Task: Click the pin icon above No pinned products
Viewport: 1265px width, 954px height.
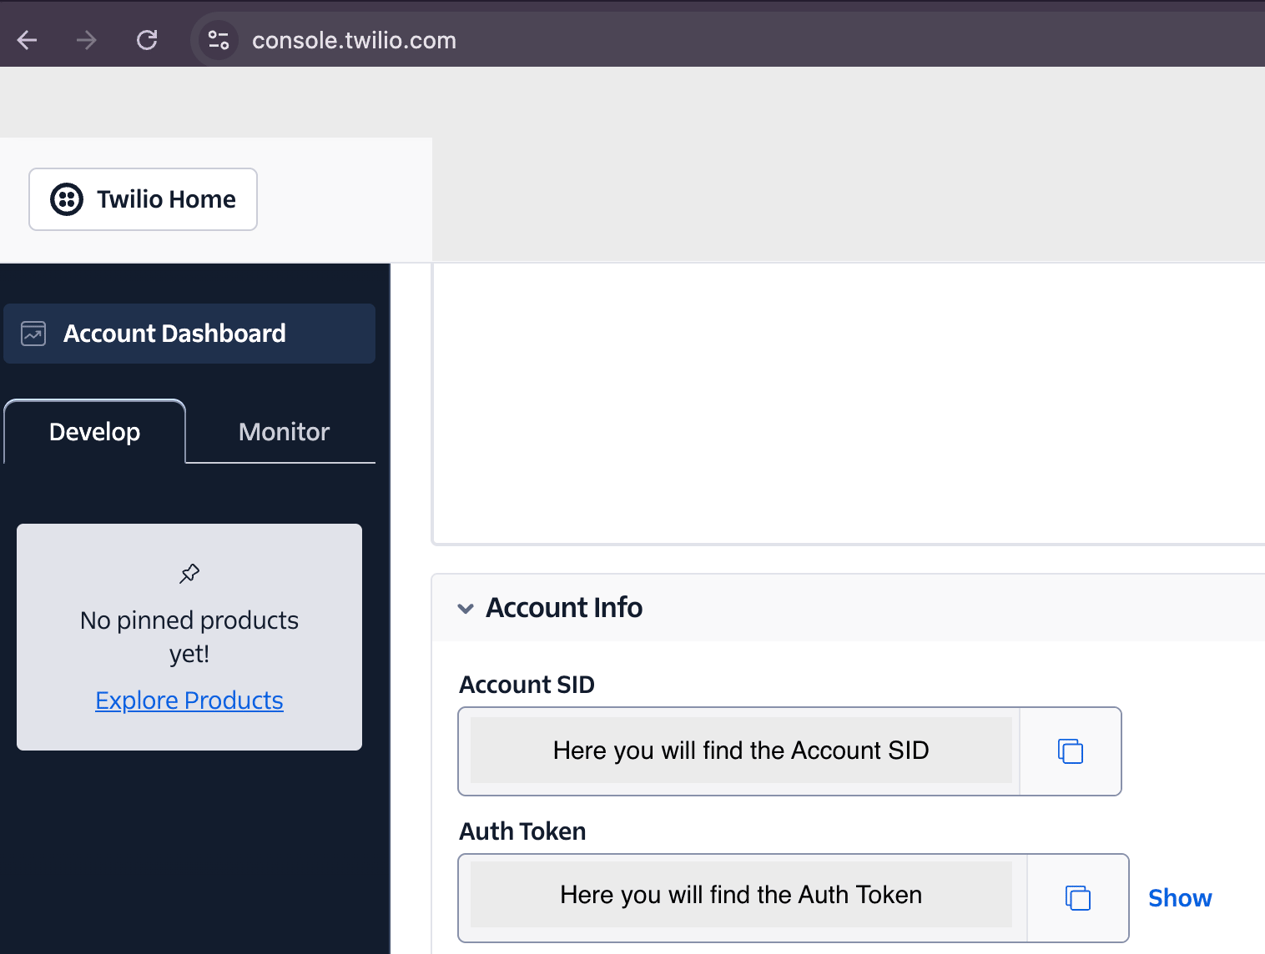Action: [189, 573]
